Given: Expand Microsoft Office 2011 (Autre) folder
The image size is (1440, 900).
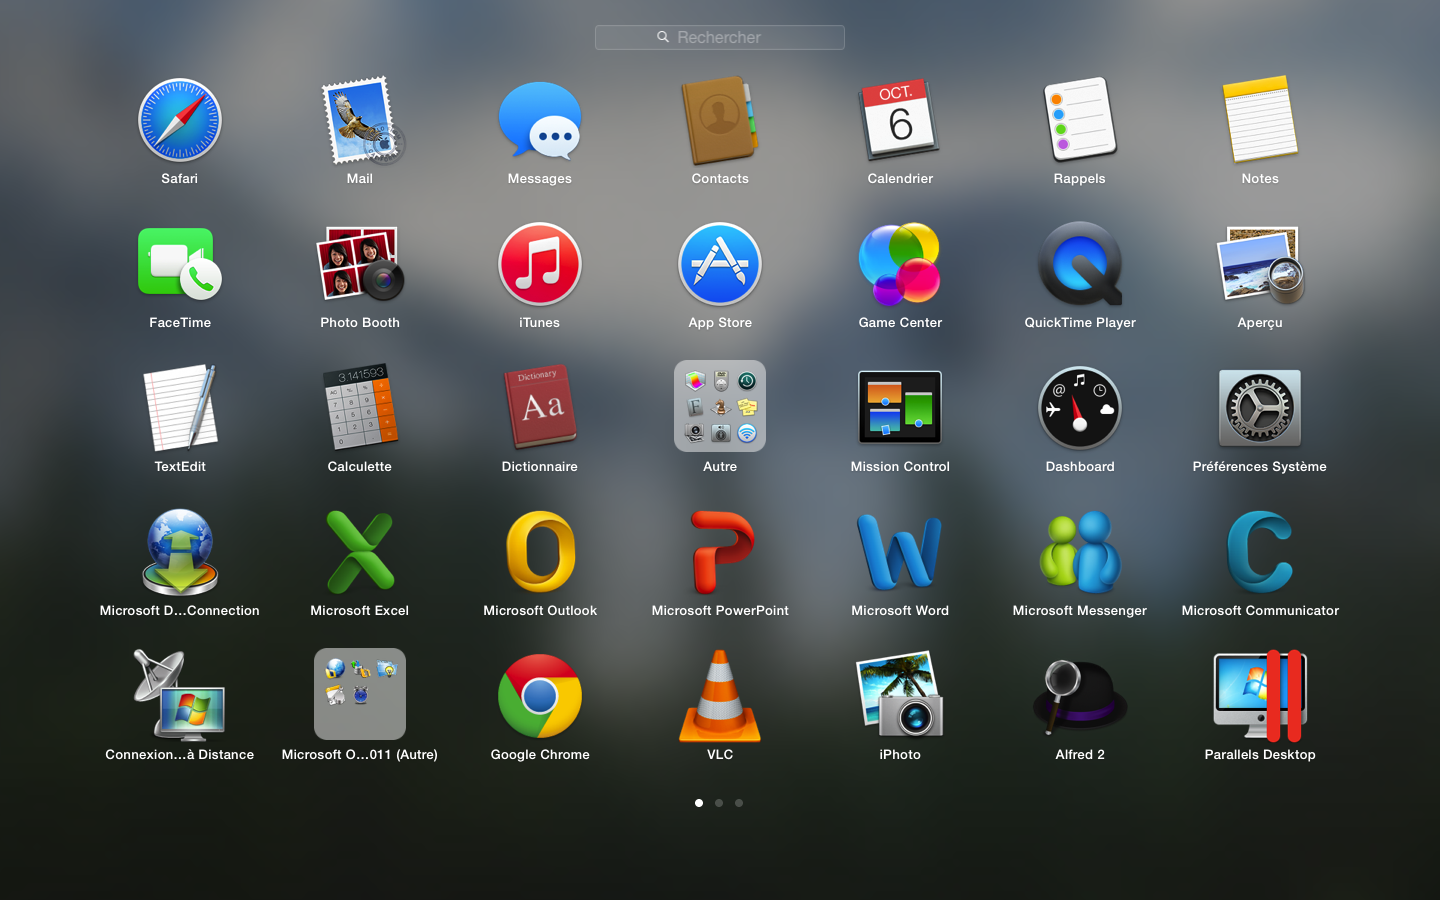Looking at the screenshot, I should [x=360, y=694].
